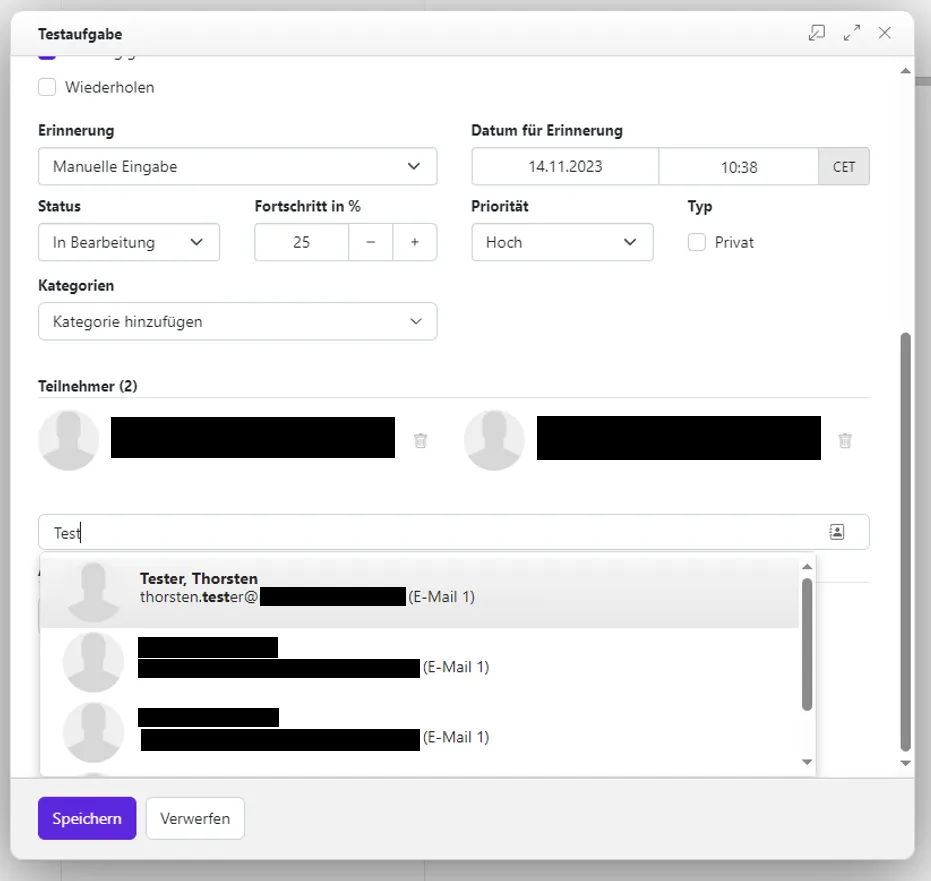
Task: Open Kategorie hinzufügen dropdown
Action: [237, 322]
